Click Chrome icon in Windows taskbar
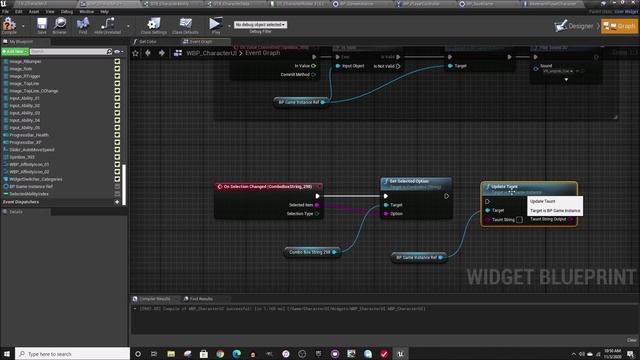Screen dimensions: 640x360 coord(220,354)
